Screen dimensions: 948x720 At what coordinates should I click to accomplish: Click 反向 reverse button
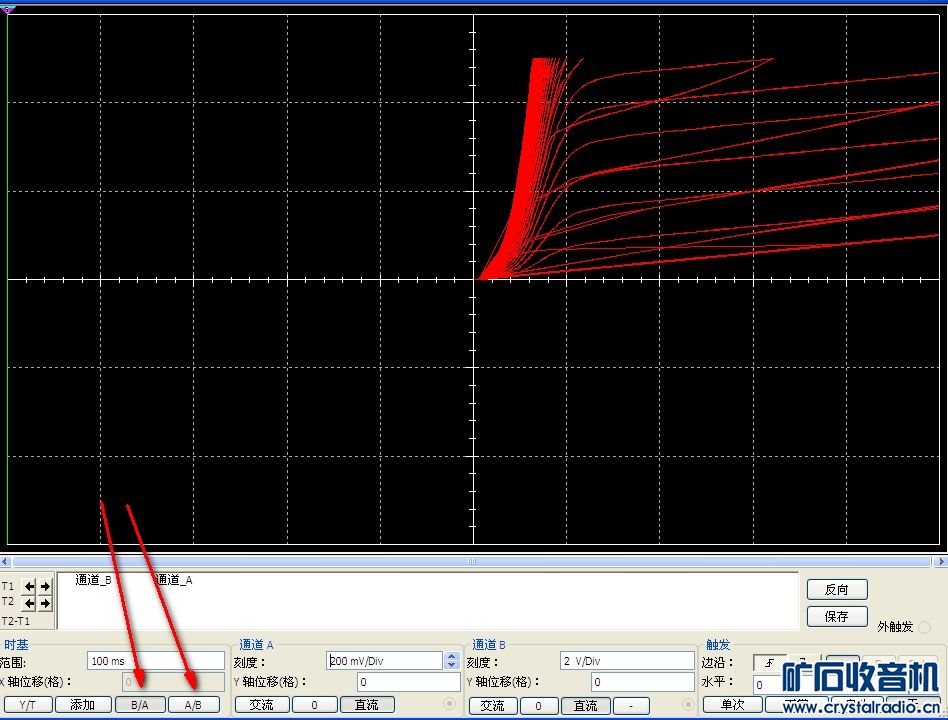pos(836,590)
